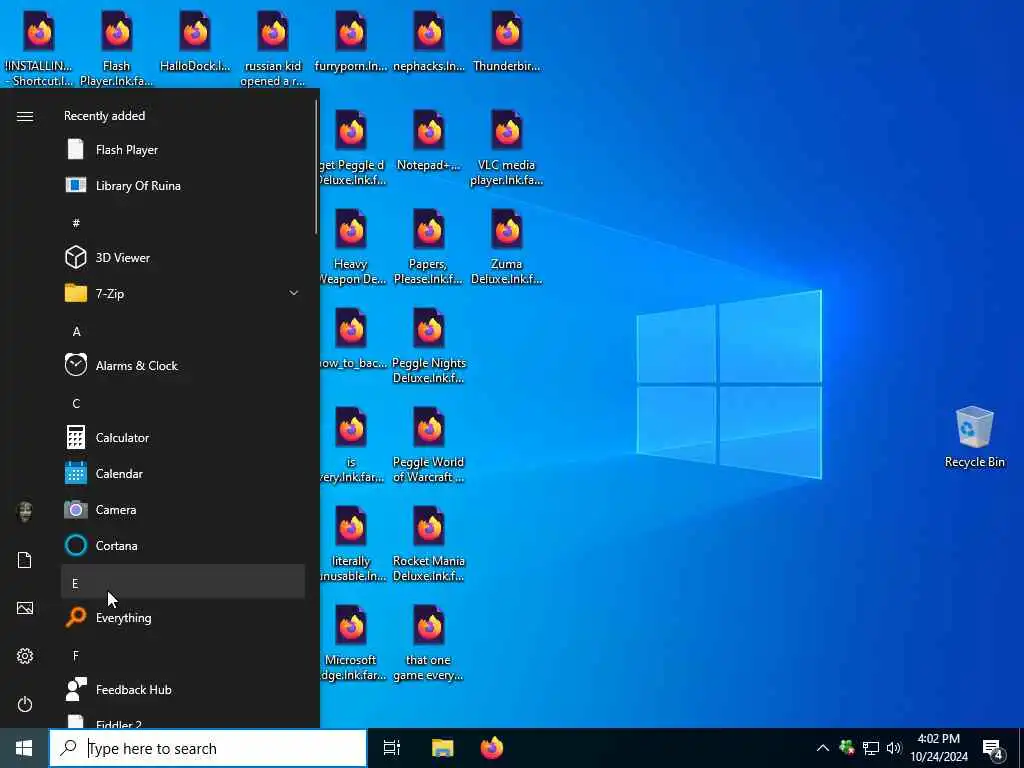1024x768 pixels.
Task: Open Task View on taskbar
Action: point(392,748)
